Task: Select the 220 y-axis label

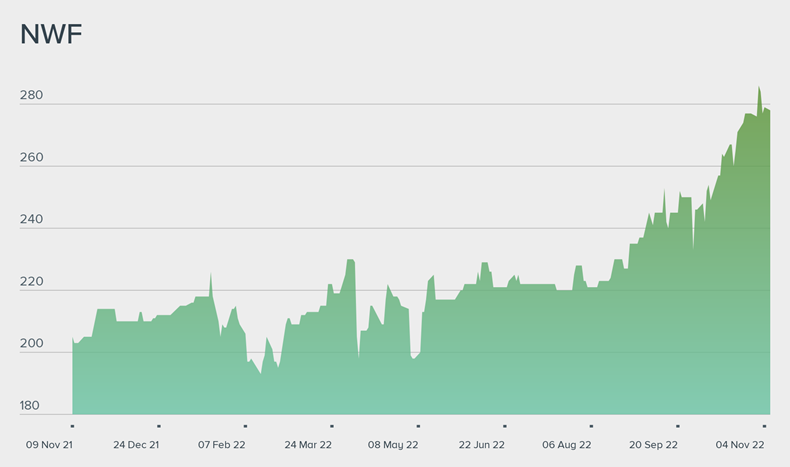Action: click(31, 282)
